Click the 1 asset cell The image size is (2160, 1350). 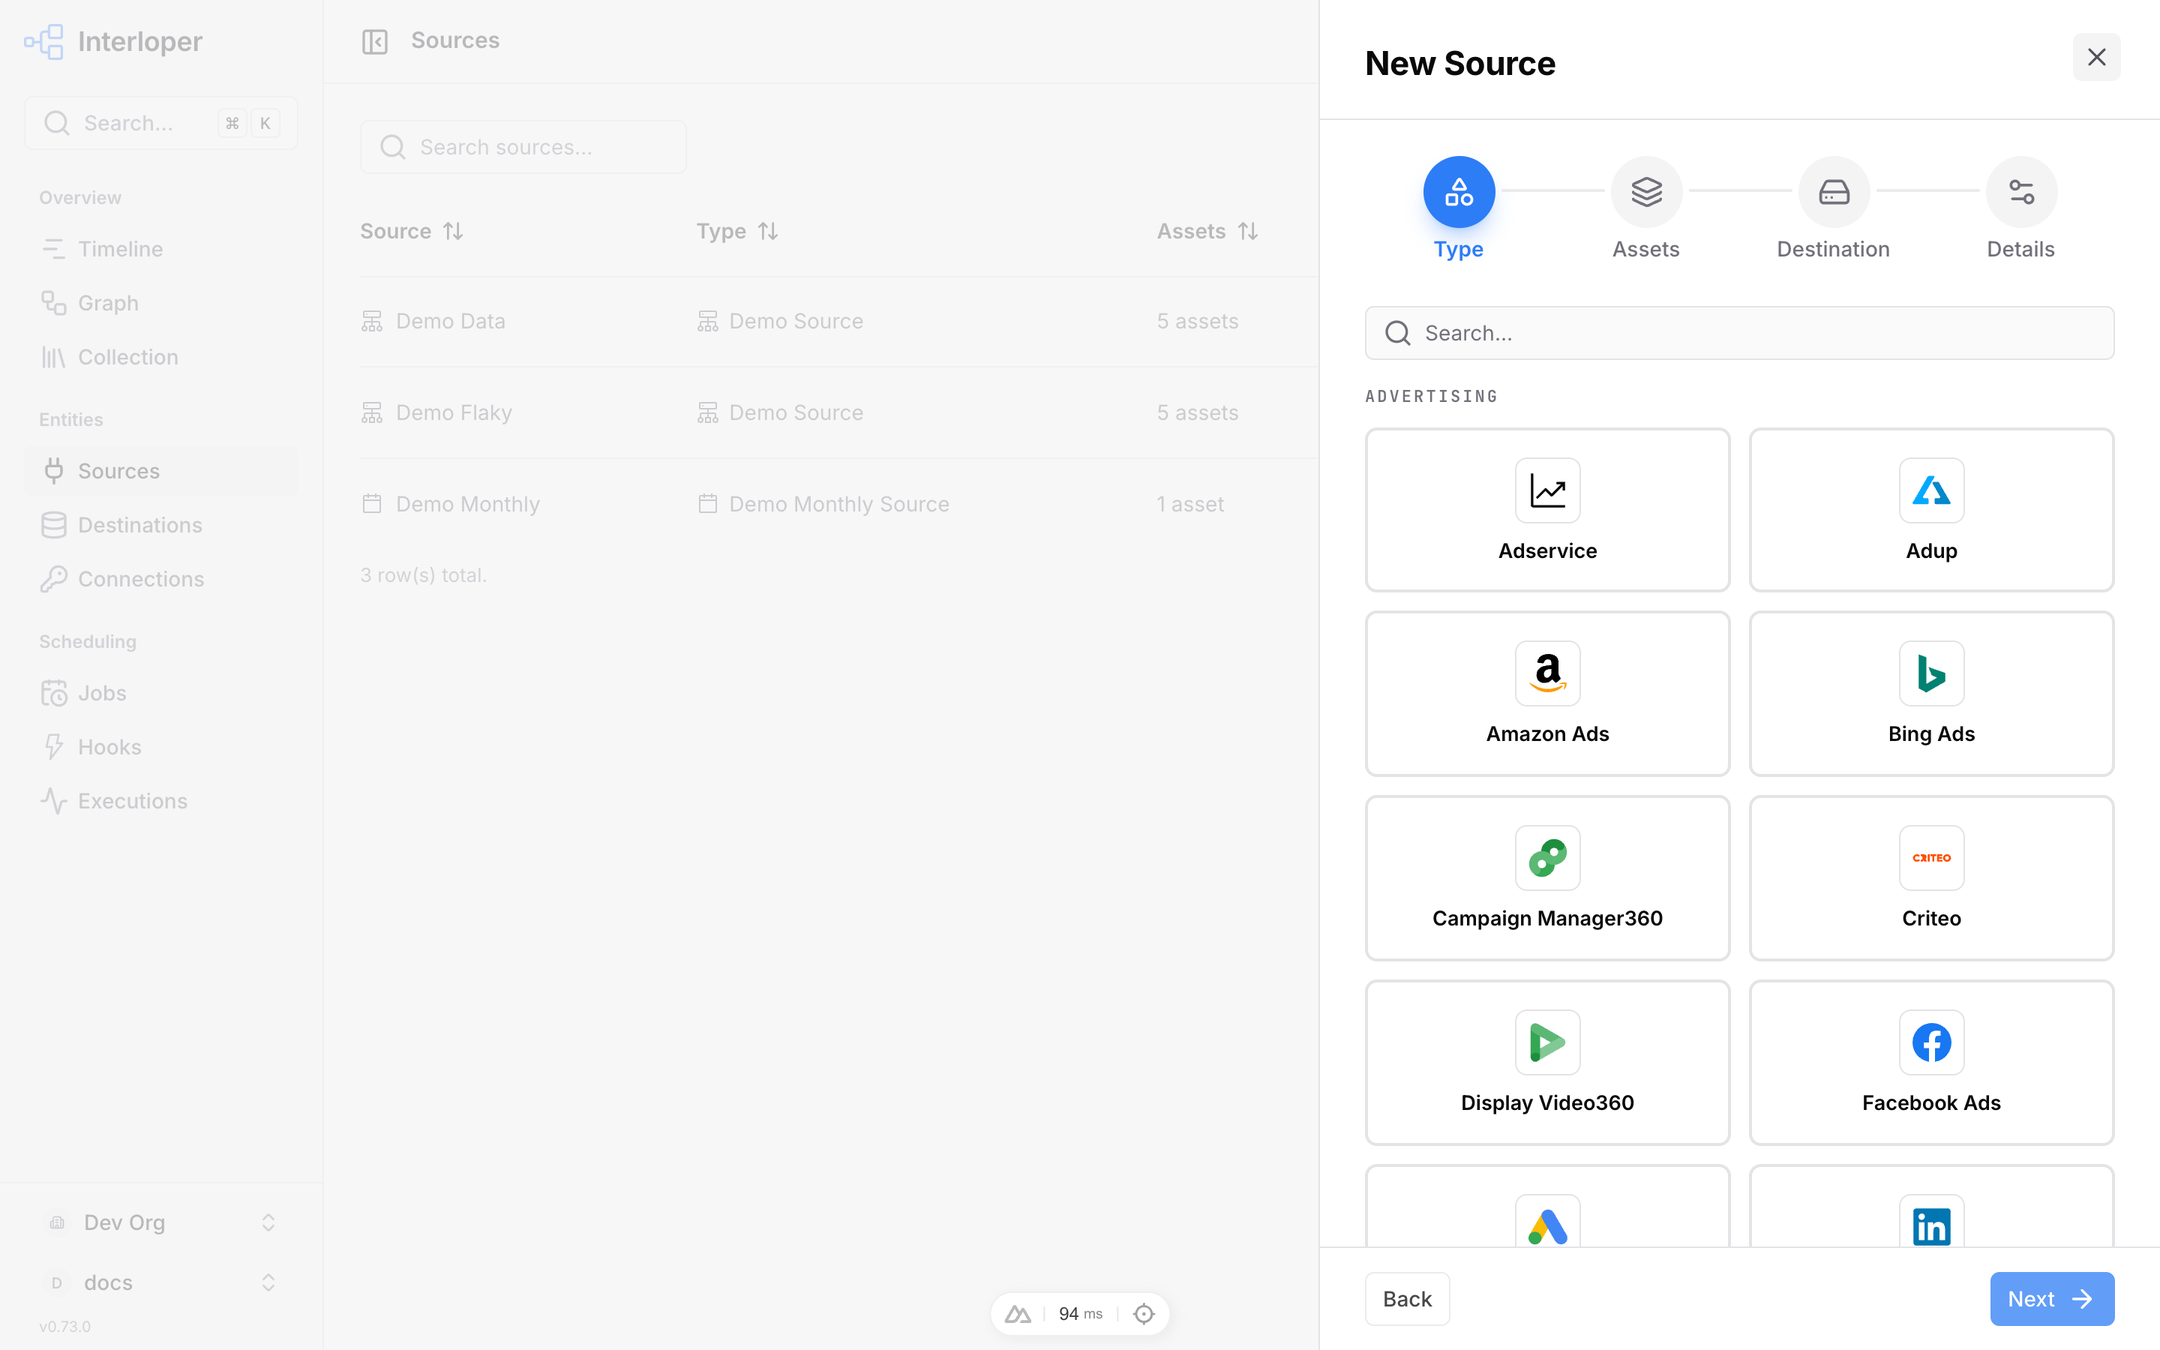[x=1190, y=504]
